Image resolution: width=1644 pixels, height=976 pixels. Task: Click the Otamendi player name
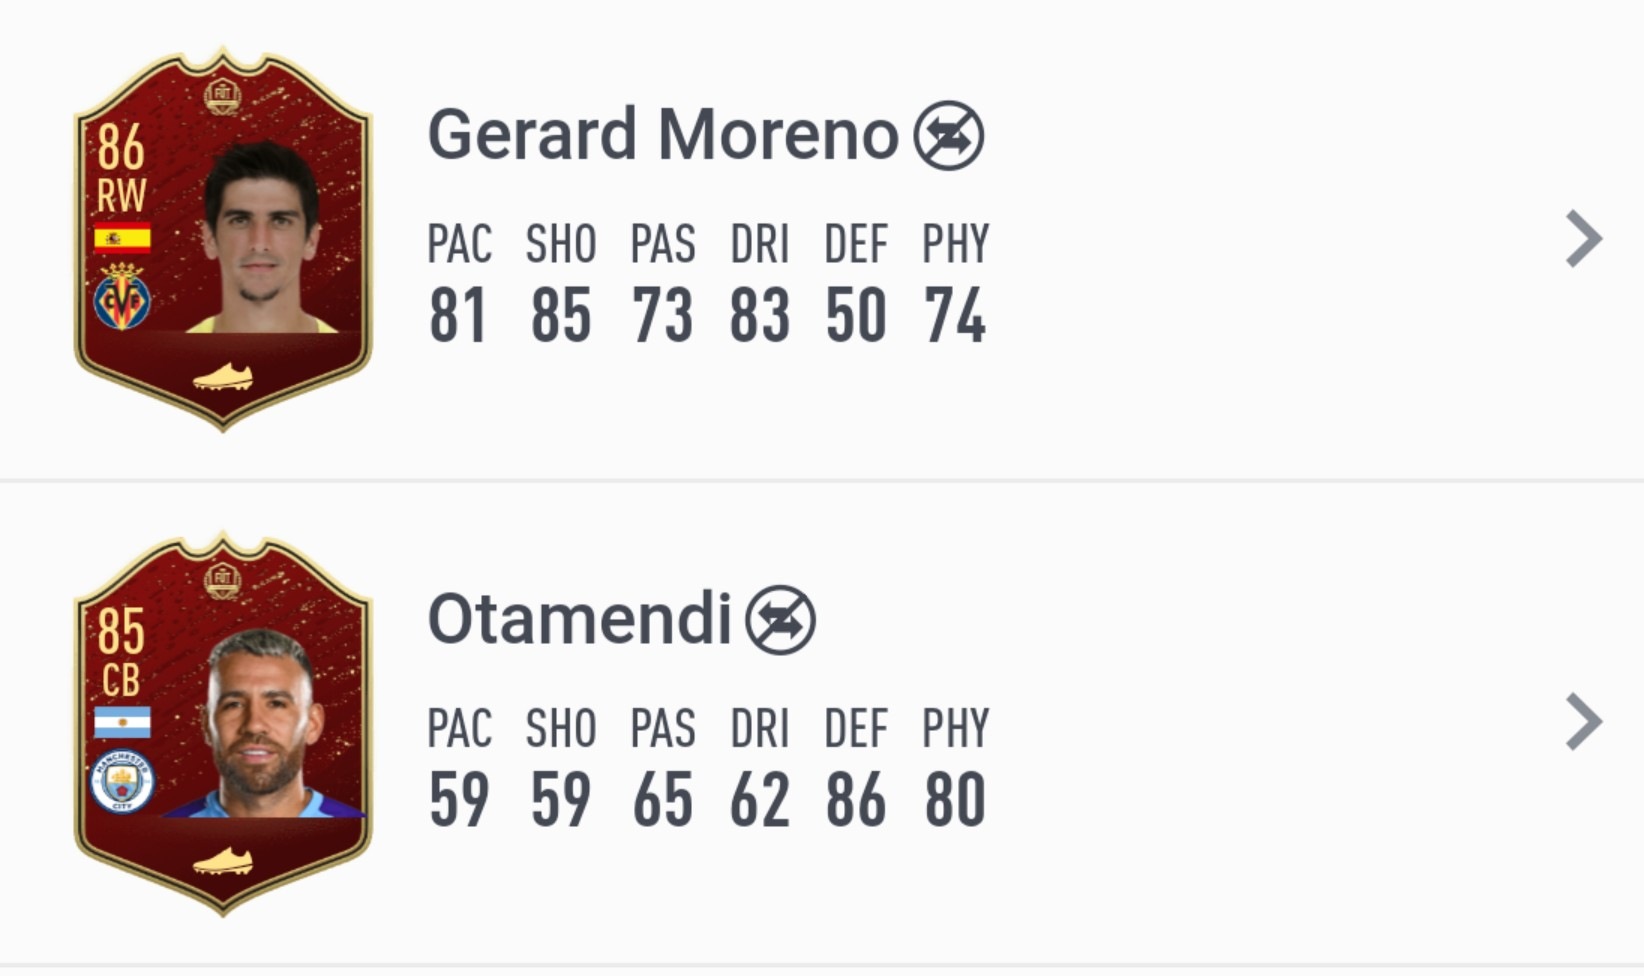pyautogui.click(x=579, y=618)
